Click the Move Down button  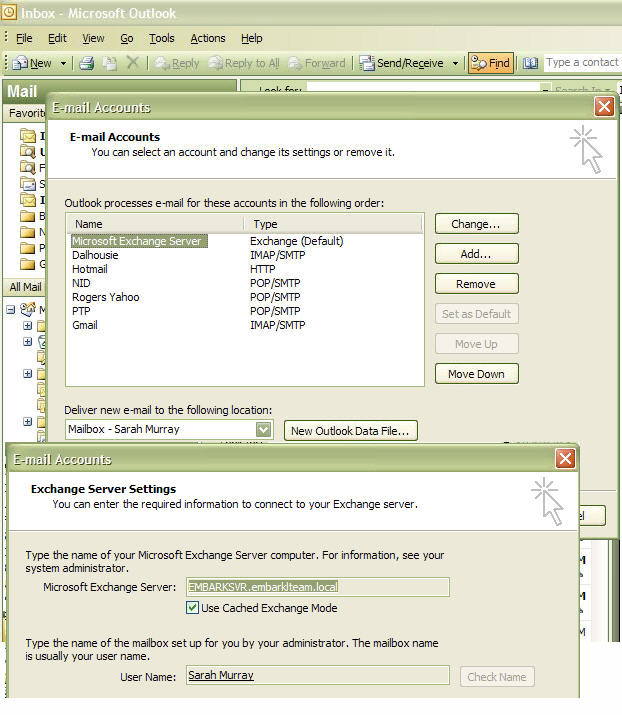coord(477,374)
